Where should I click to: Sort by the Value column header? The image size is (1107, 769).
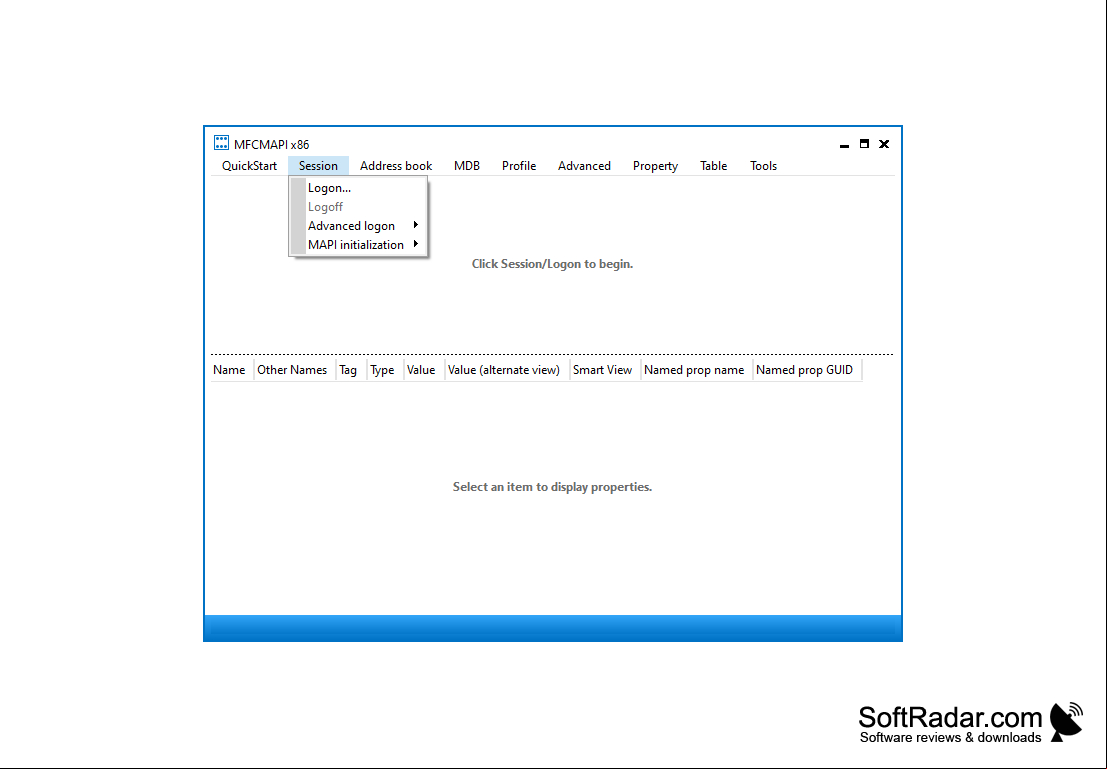coord(424,370)
